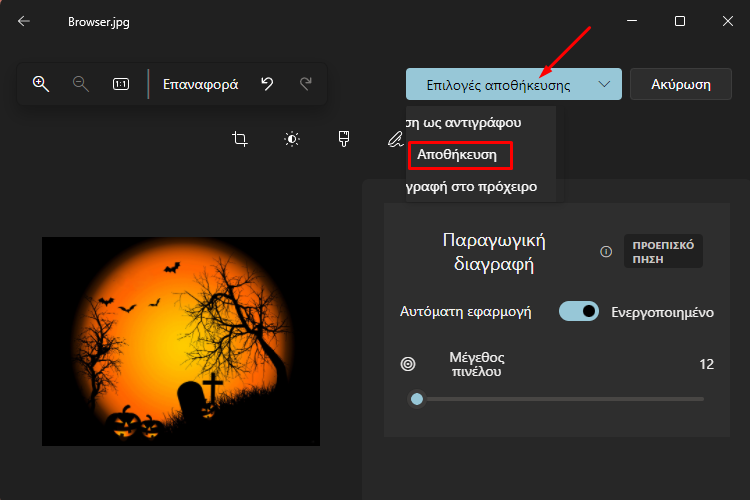This screenshot has width=750, height=500.
Task: Click the Ενεργοποιημένο status label
Action: (662, 312)
